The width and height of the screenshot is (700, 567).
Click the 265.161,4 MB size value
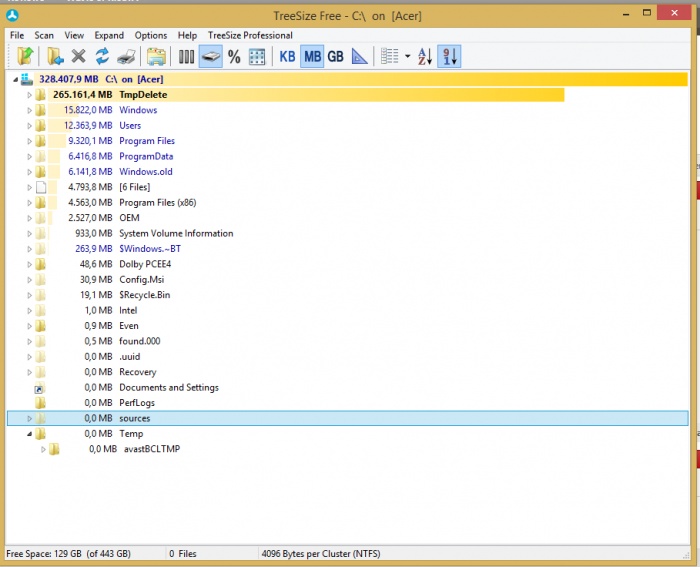(83, 95)
